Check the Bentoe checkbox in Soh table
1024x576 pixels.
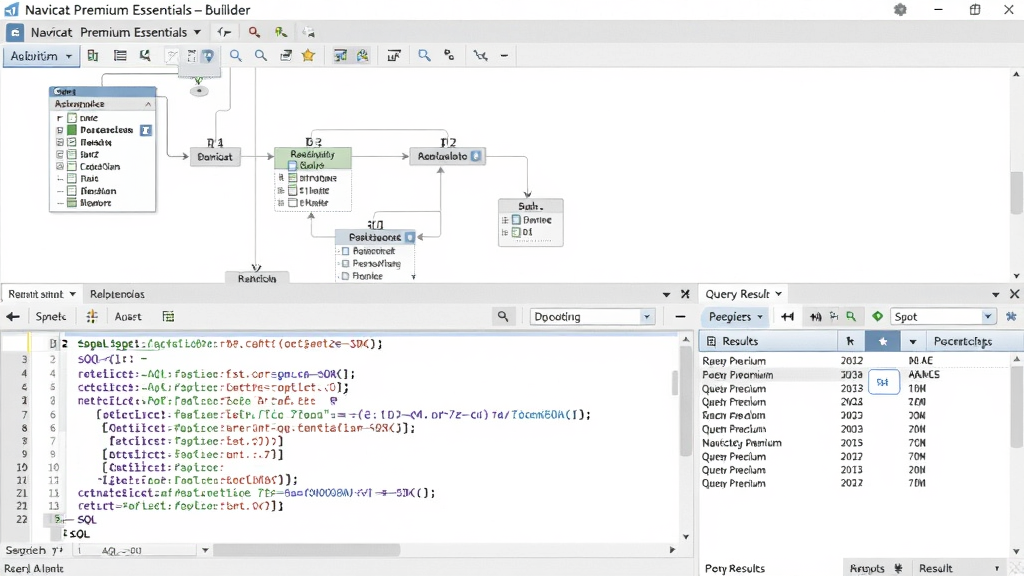(516, 220)
